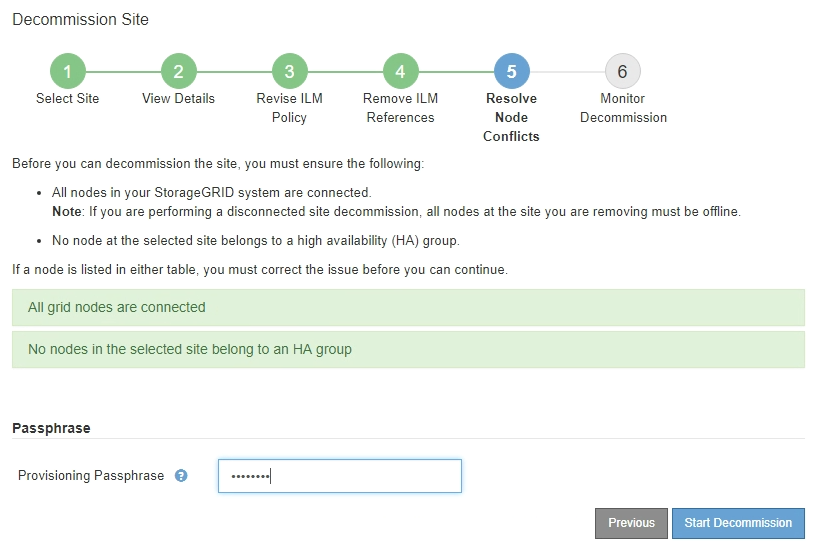Click the step 1 circle icon
This screenshot has height=557, width=818.
(x=68, y=72)
